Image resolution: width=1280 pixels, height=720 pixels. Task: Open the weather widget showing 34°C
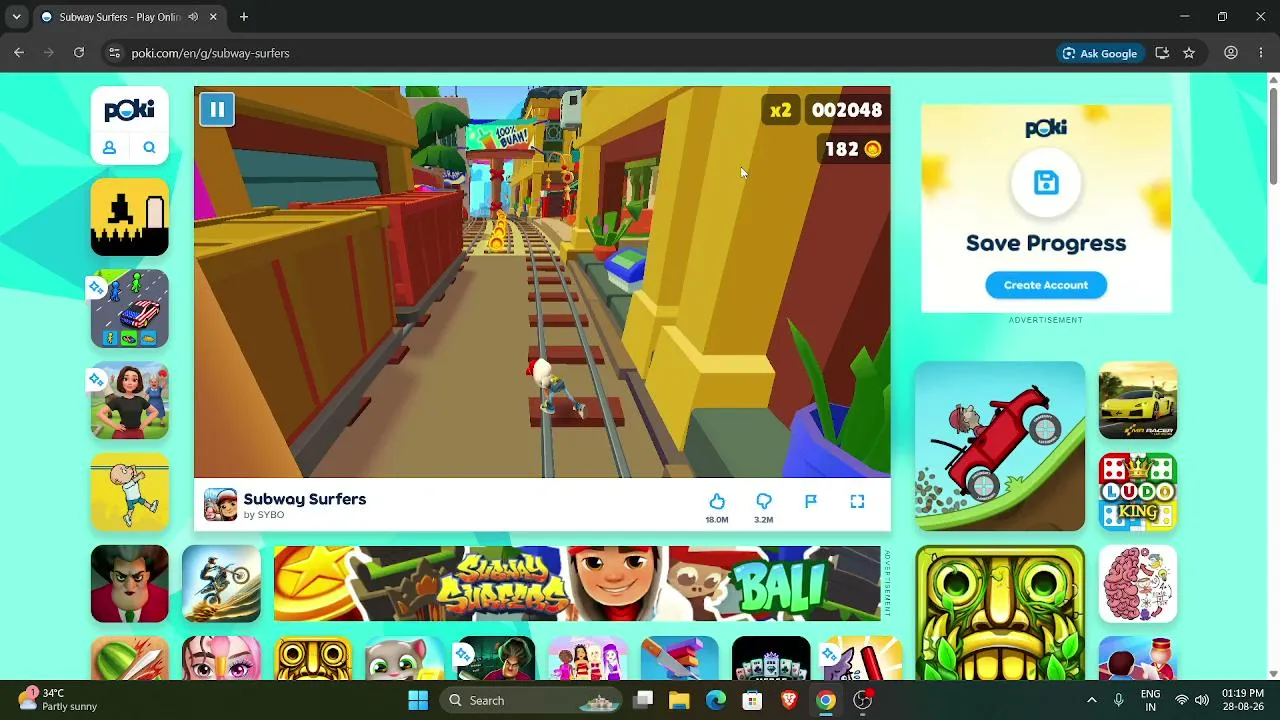point(58,699)
